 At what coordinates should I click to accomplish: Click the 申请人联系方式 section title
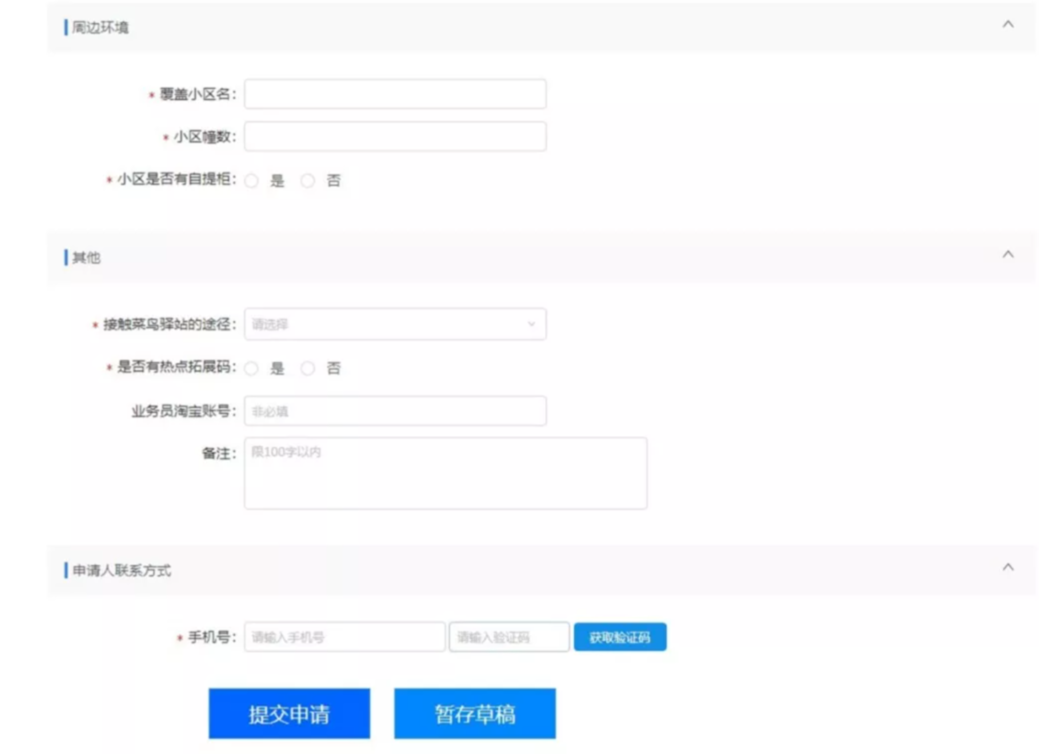(x=121, y=570)
